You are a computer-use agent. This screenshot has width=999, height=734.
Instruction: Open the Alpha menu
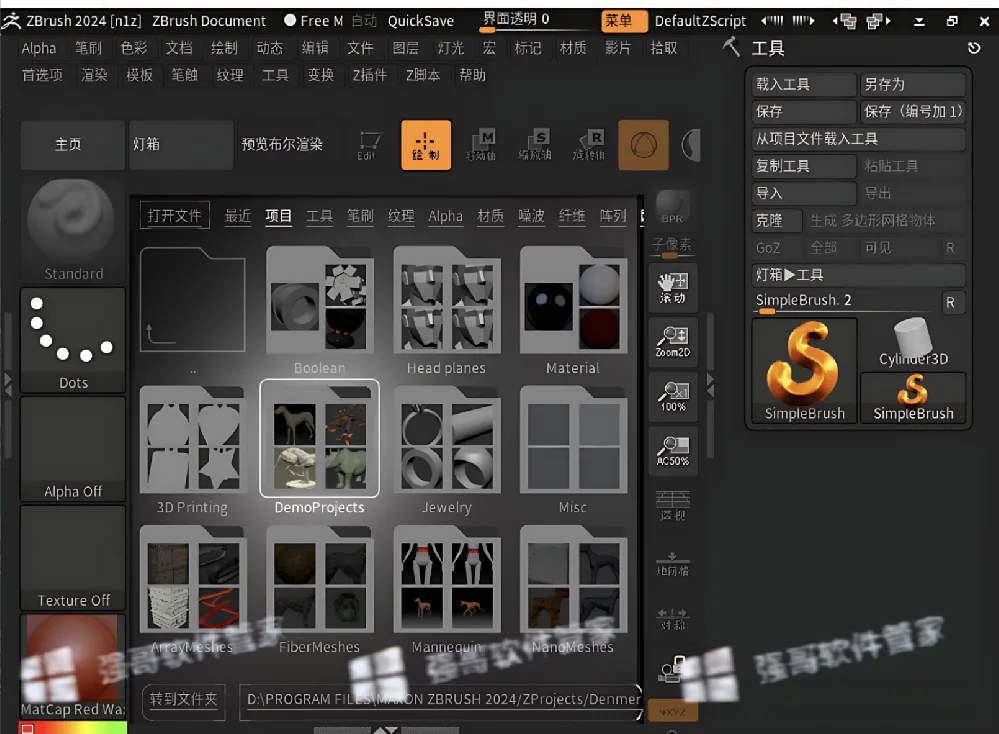click(x=39, y=48)
